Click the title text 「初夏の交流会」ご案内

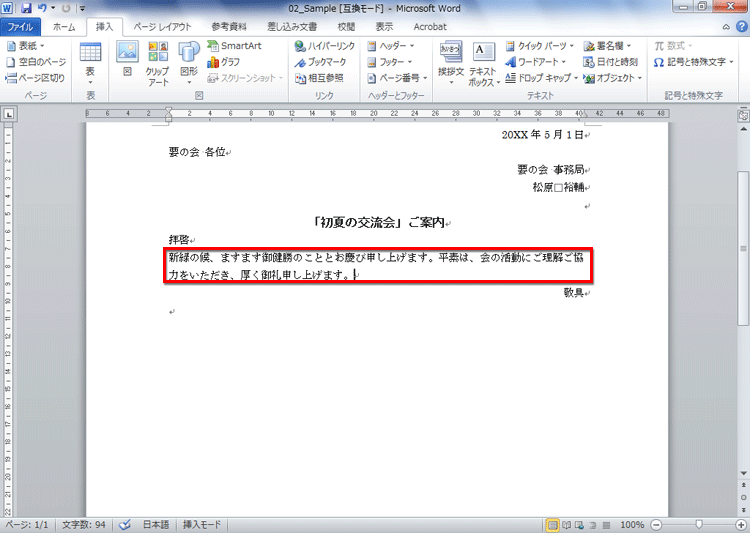378,223
